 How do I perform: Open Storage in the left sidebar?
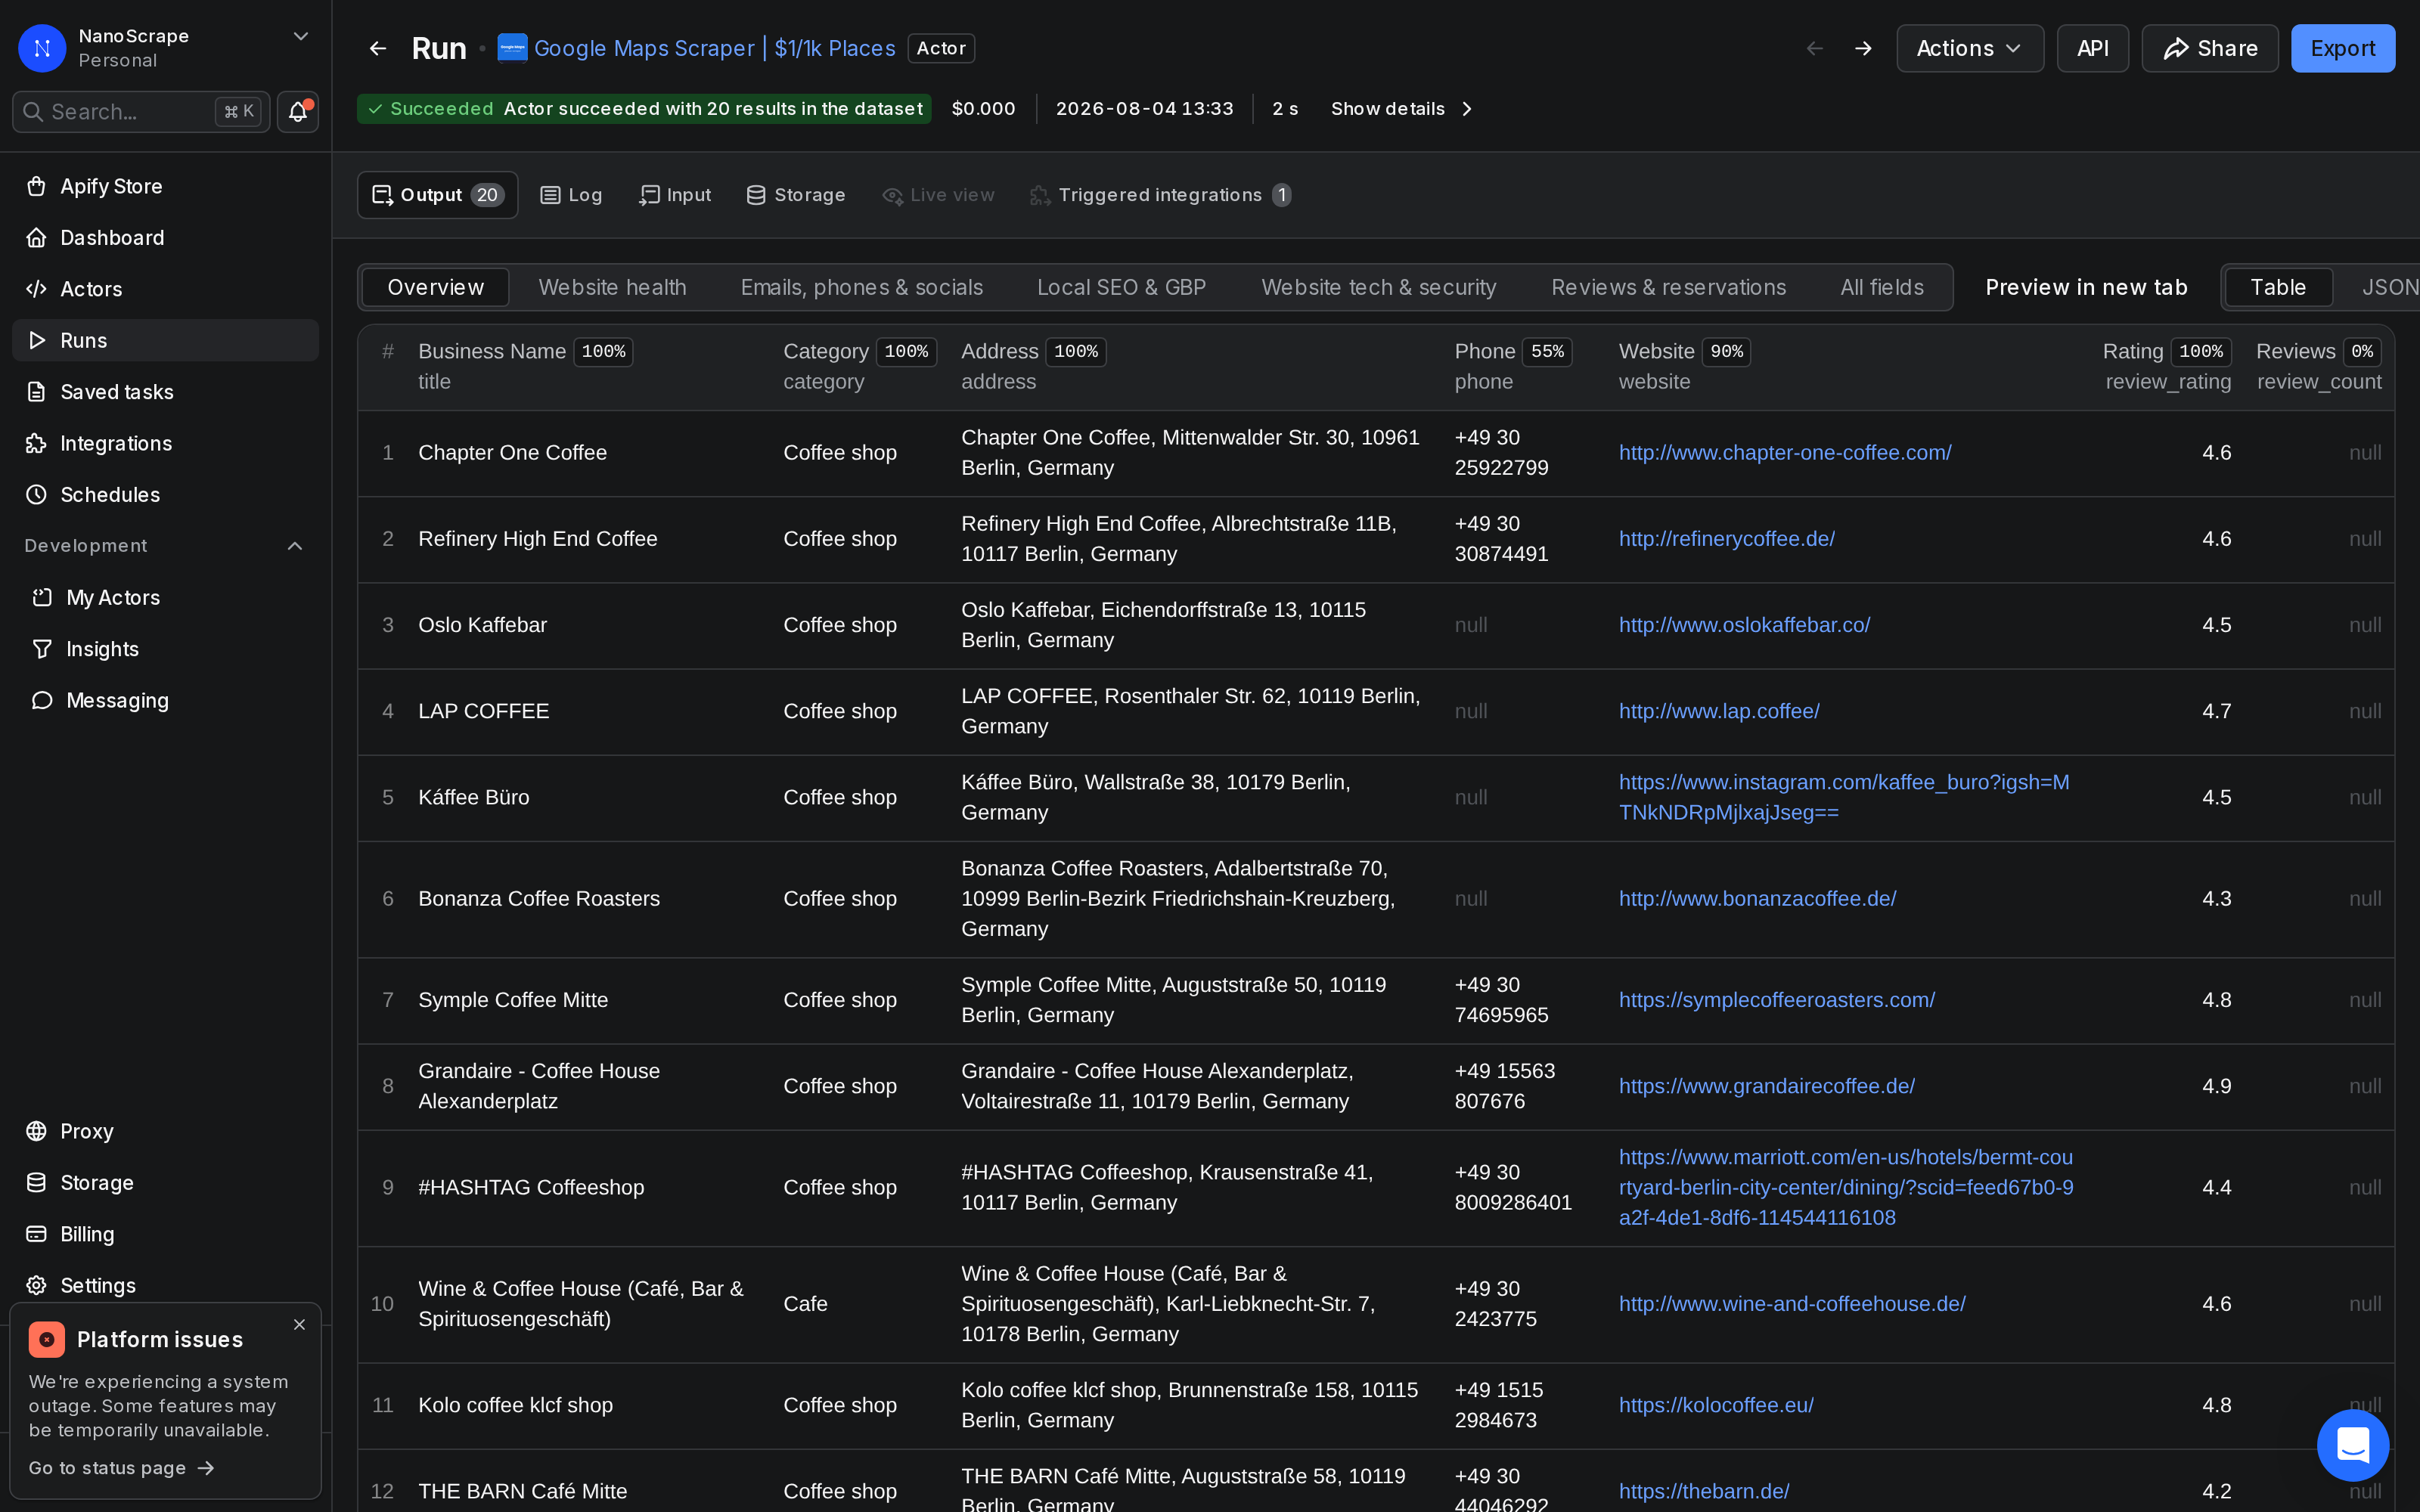[x=165, y=1183]
